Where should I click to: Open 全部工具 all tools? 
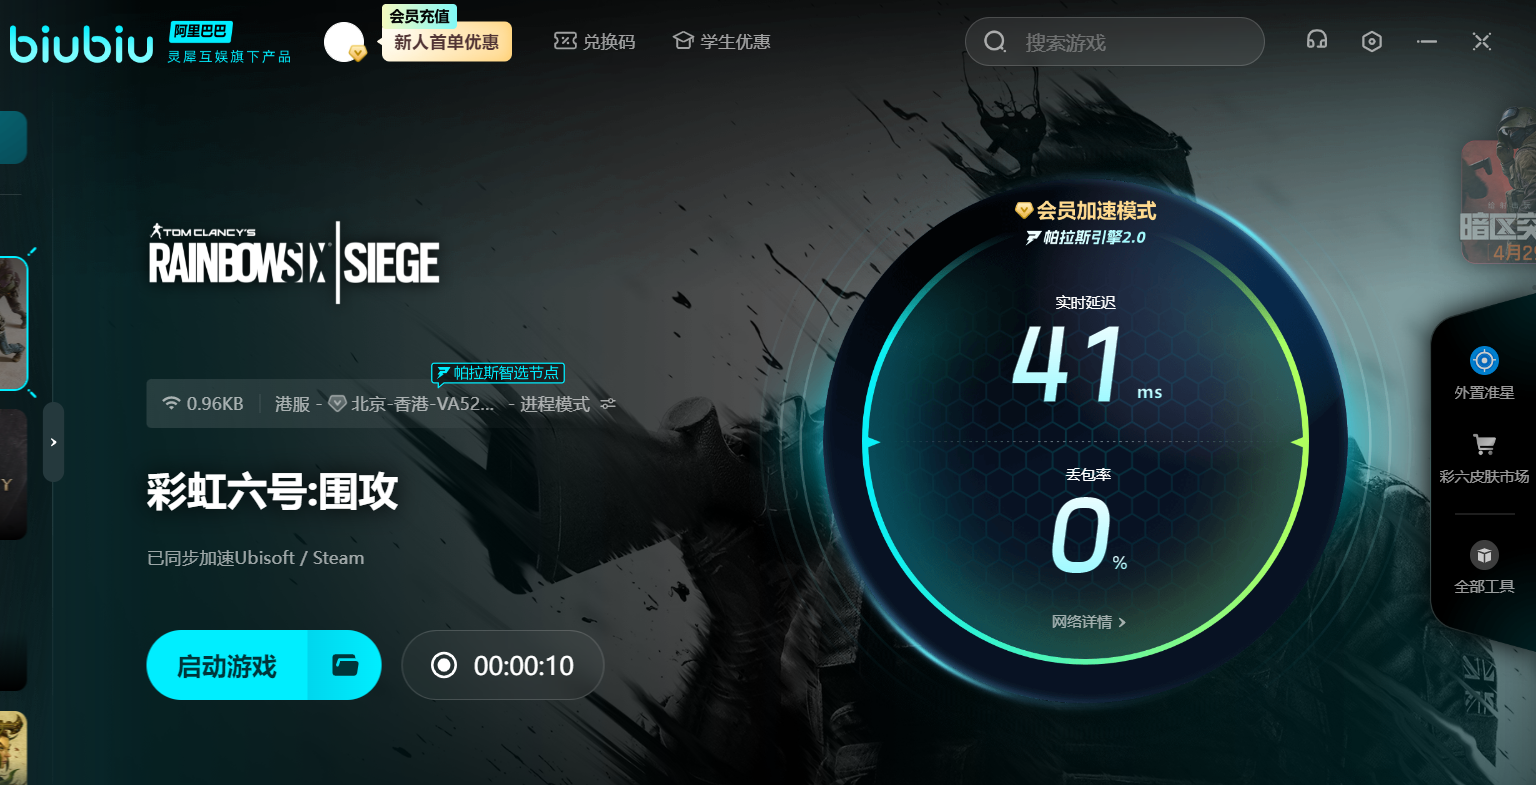click(1484, 568)
